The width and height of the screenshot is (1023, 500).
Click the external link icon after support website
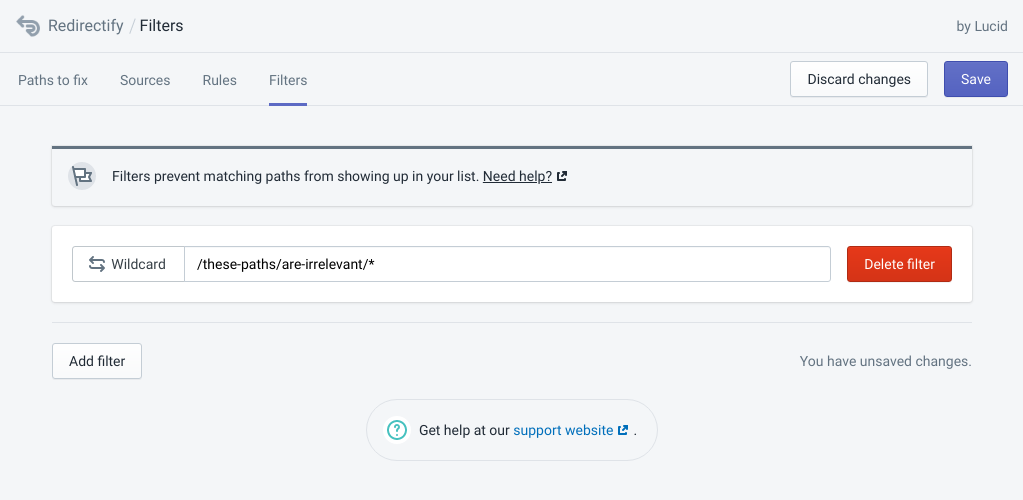tap(623, 430)
